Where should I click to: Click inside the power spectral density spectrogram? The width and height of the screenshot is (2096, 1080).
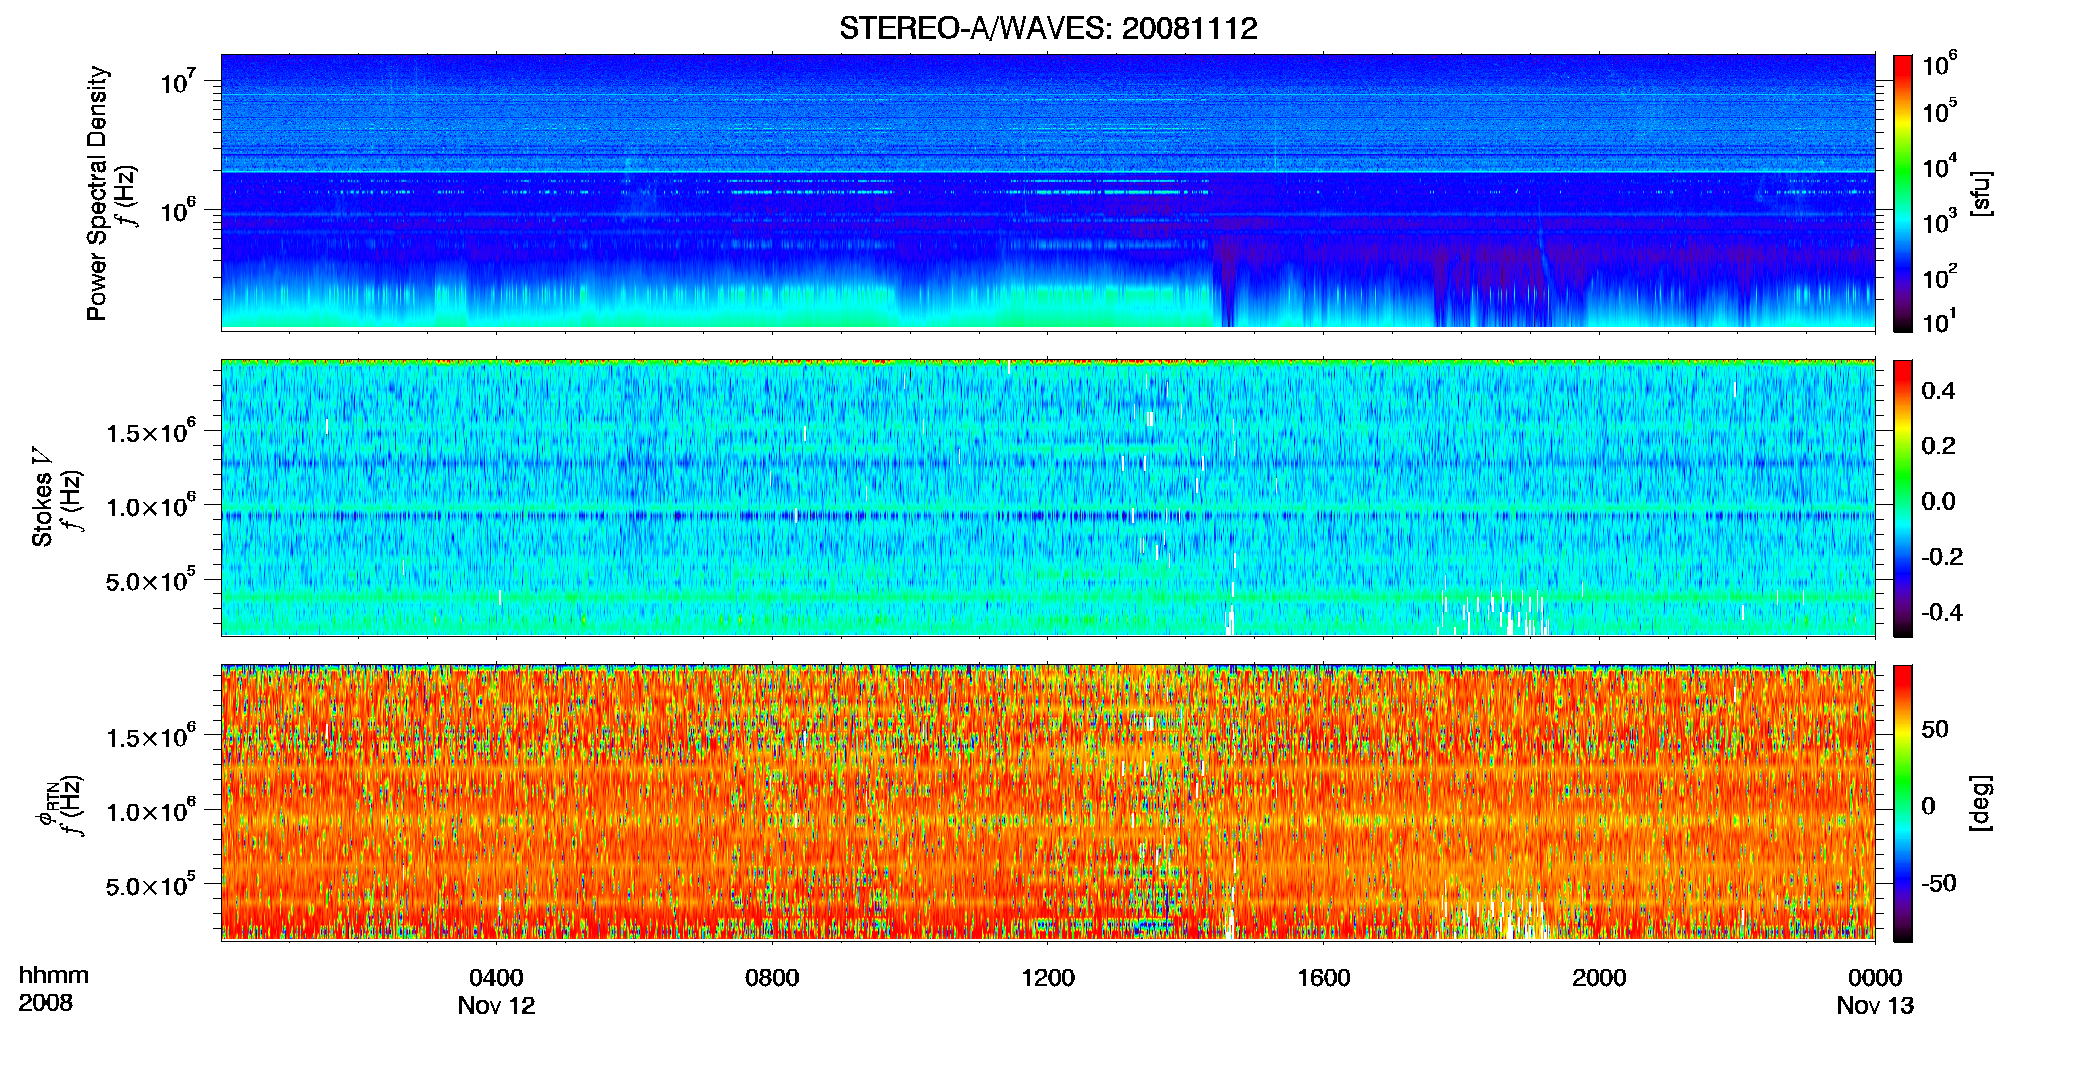(x=1048, y=192)
